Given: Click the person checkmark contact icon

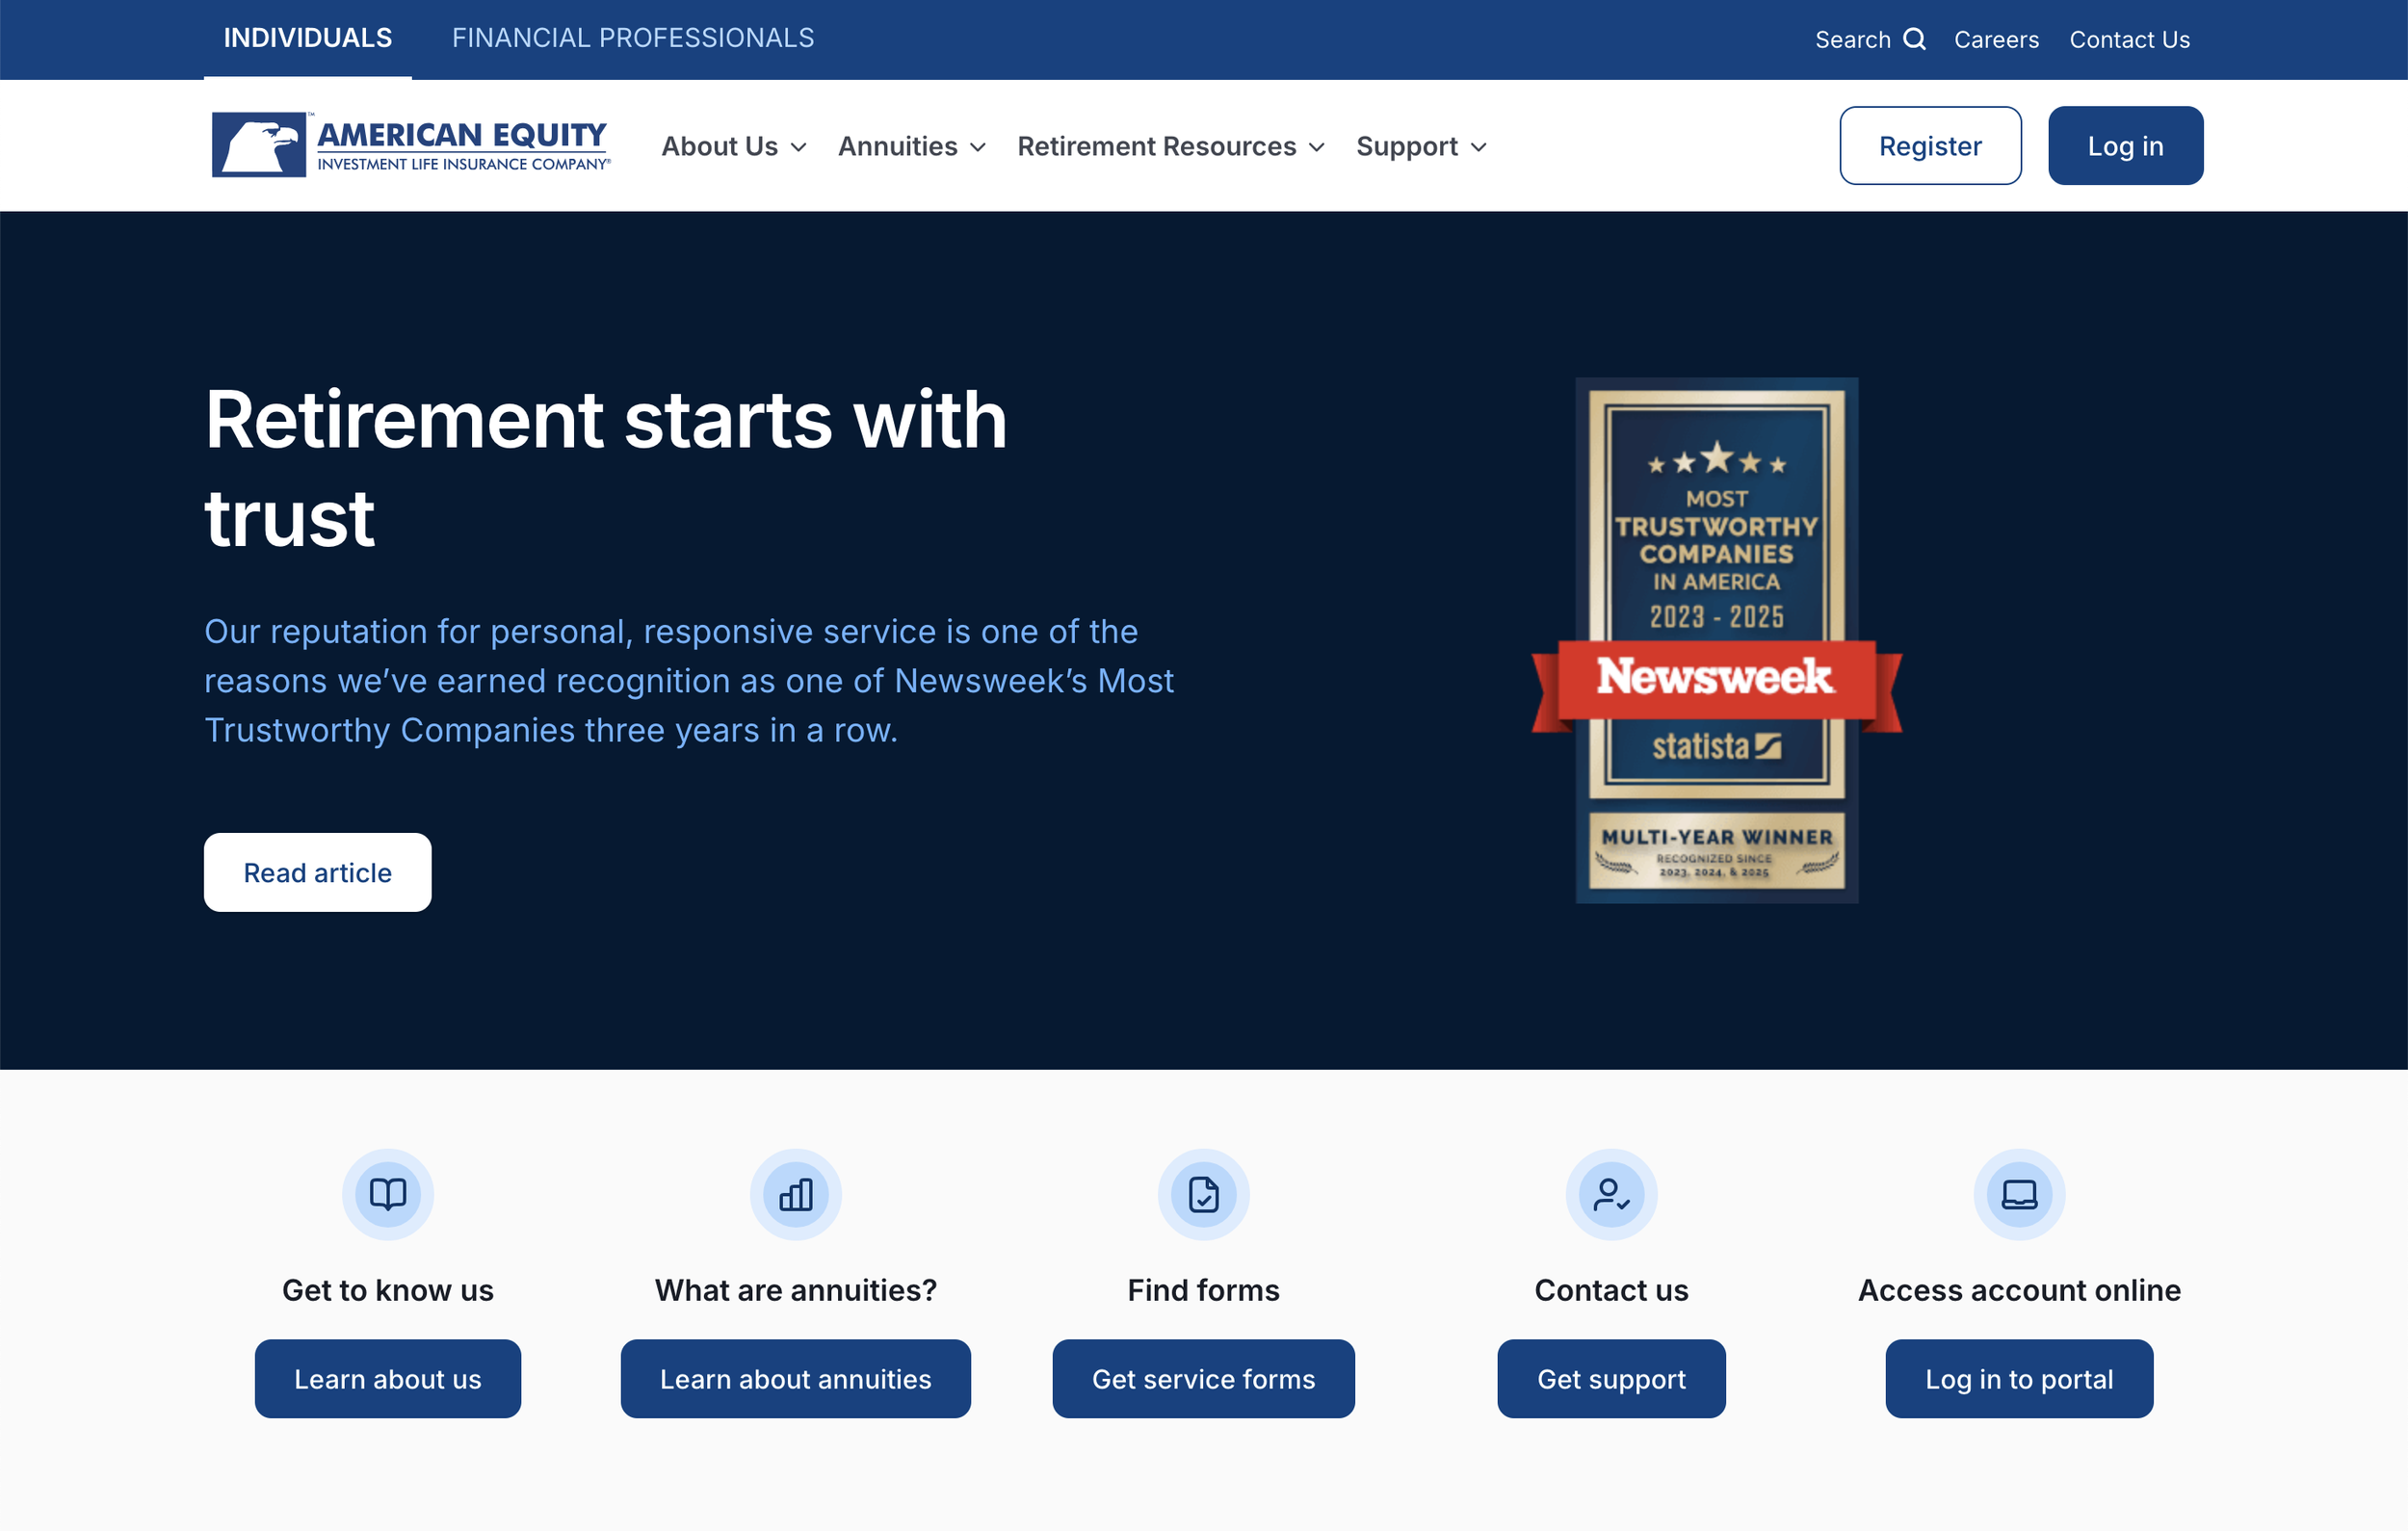Looking at the screenshot, I should click(1611, 1194).
